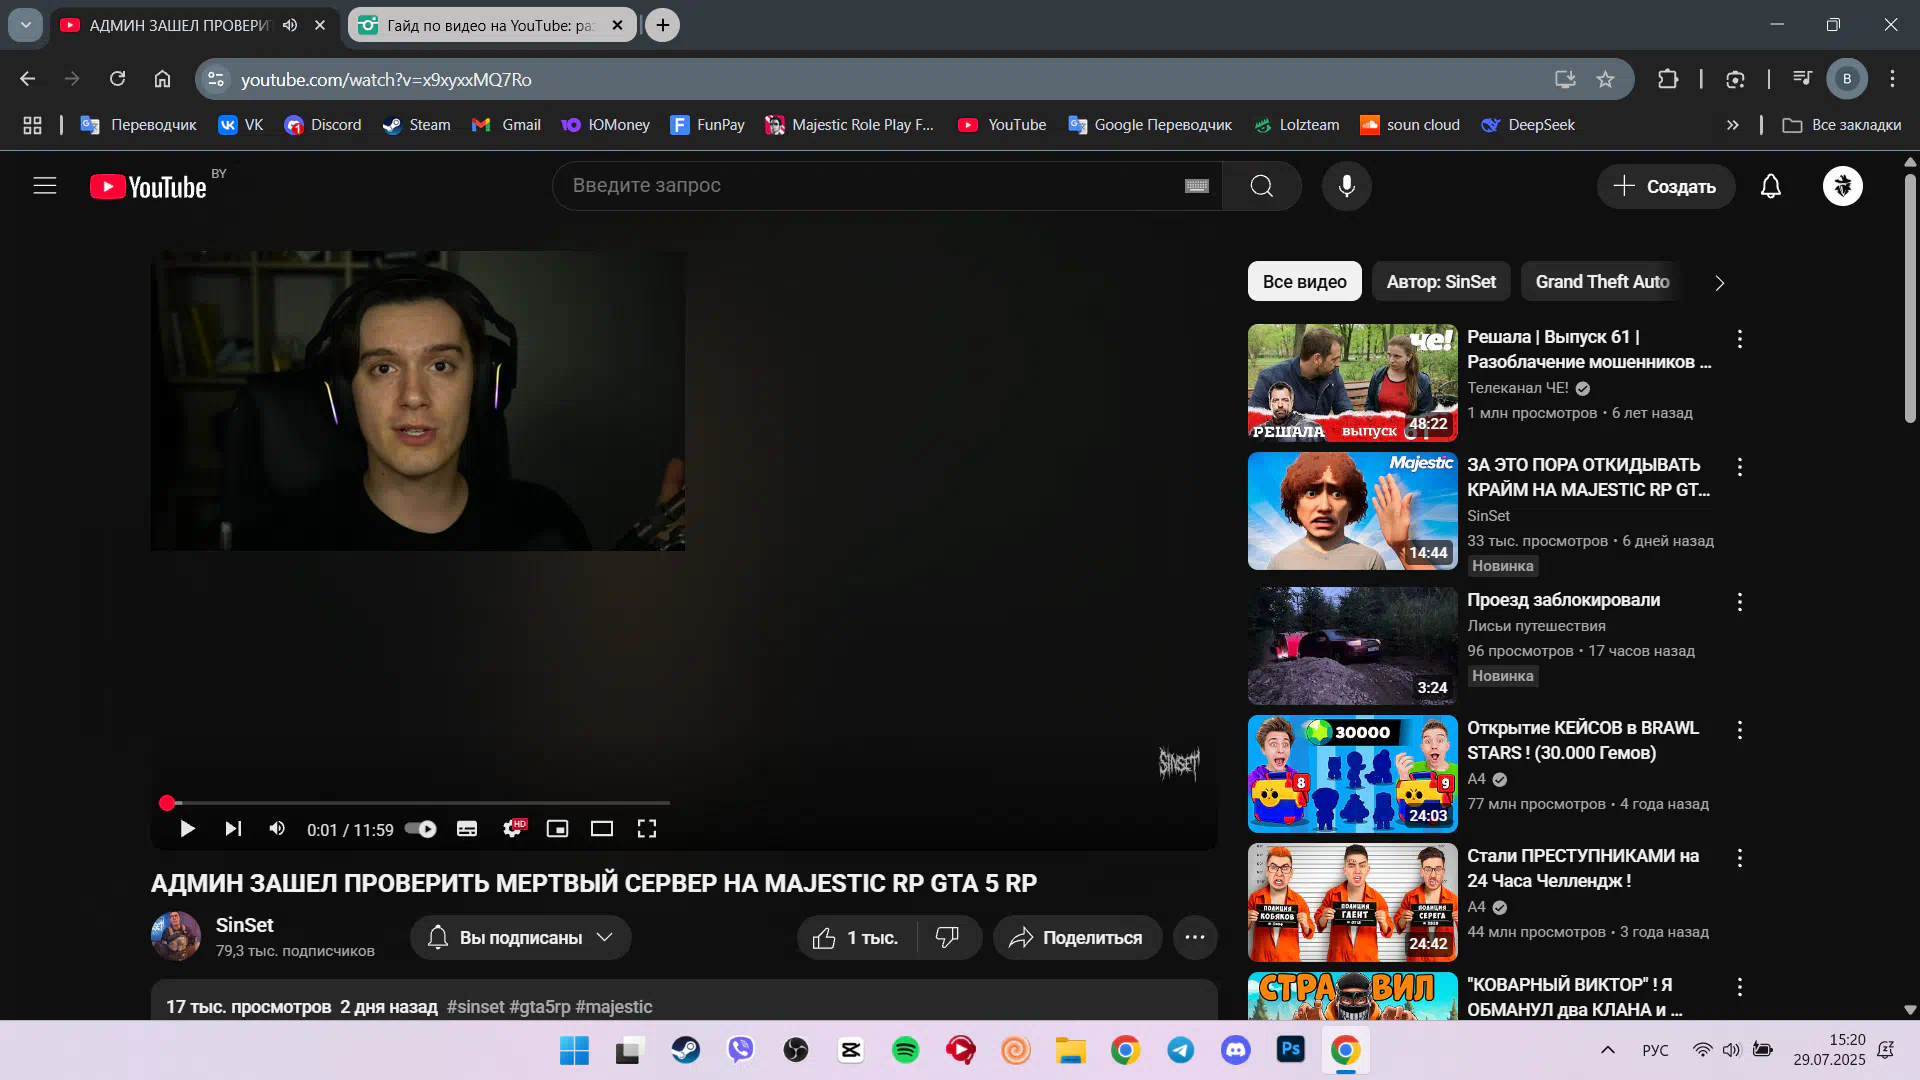This screenshot has width=1920, height=1080.
Task: Switch to miniplayer mode
Action: 557,829
